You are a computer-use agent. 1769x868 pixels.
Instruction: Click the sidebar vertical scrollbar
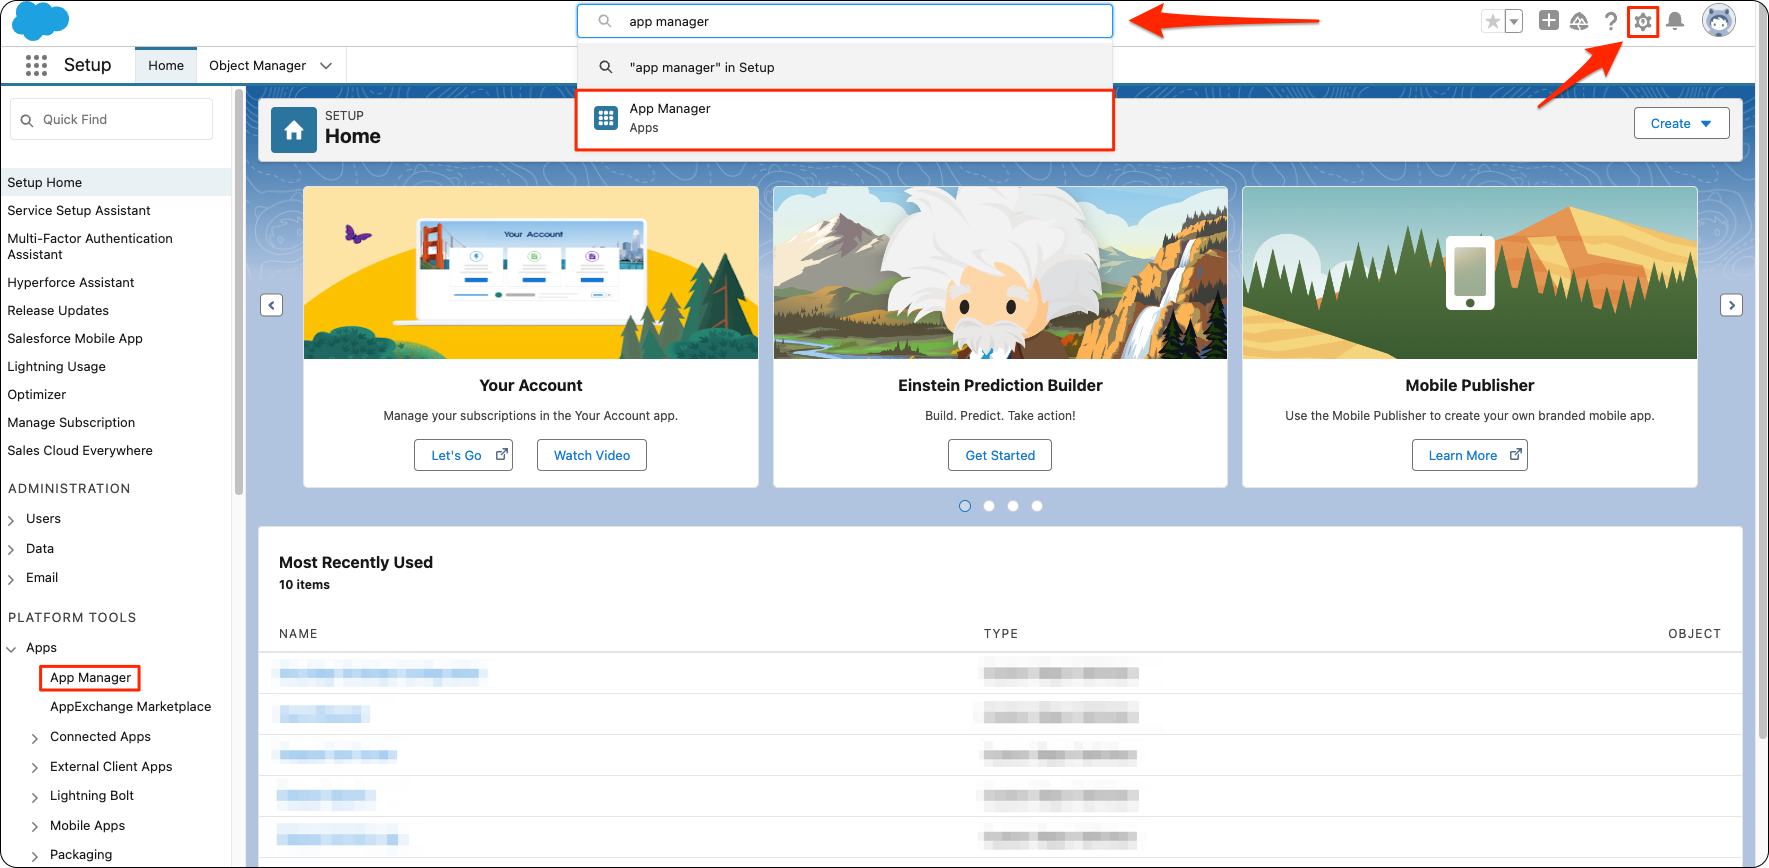click(x=238, y=292)
